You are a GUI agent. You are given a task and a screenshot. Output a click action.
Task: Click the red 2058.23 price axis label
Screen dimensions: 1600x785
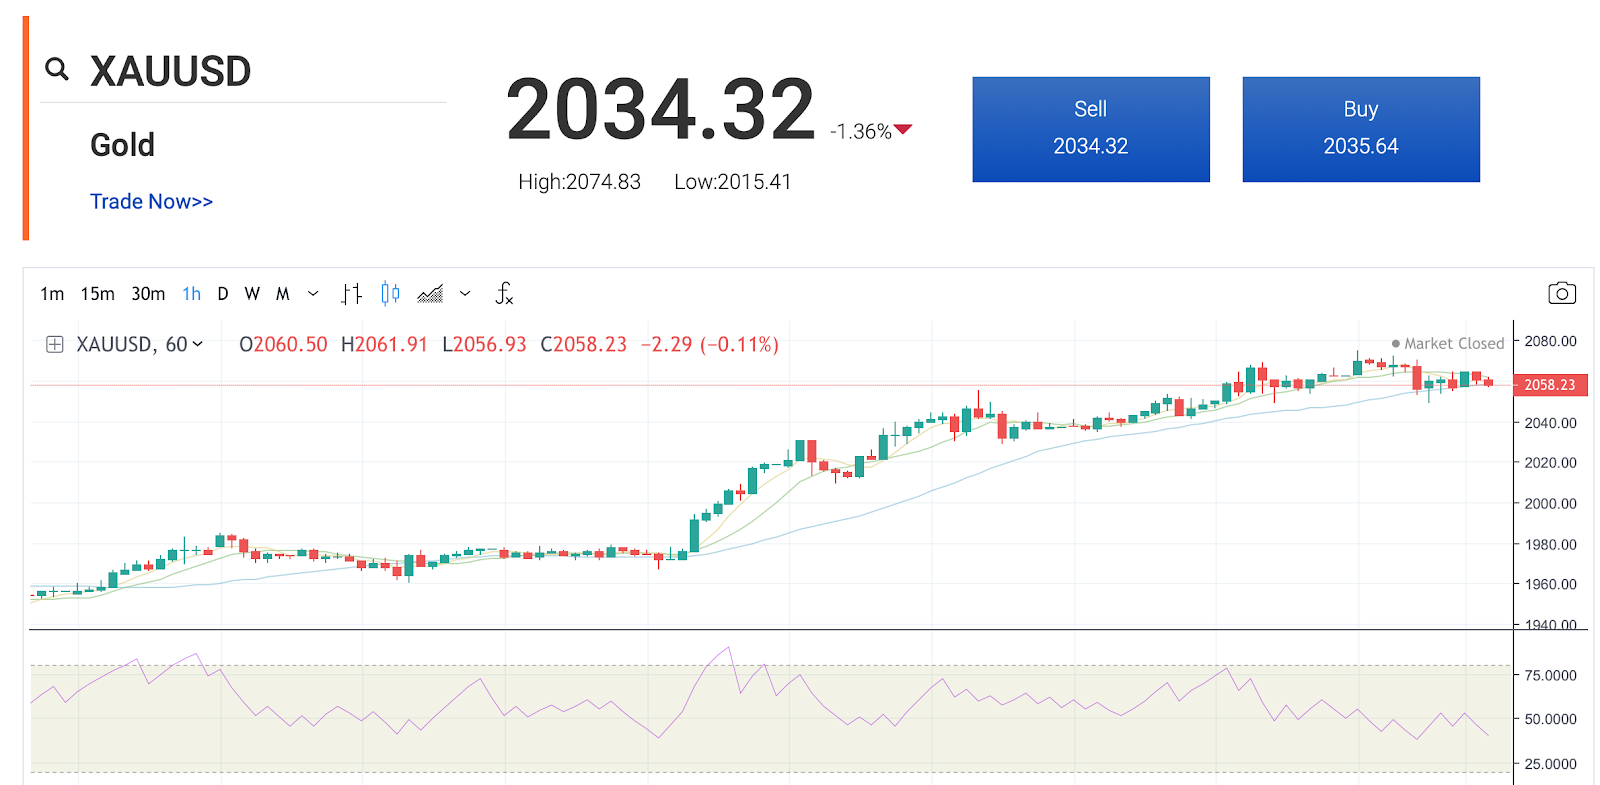[1549, 385]
